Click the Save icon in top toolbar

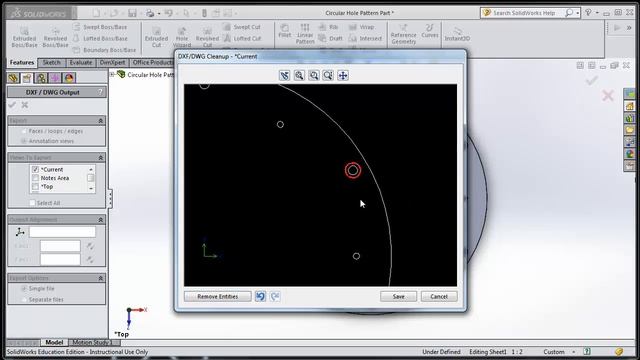132,13
